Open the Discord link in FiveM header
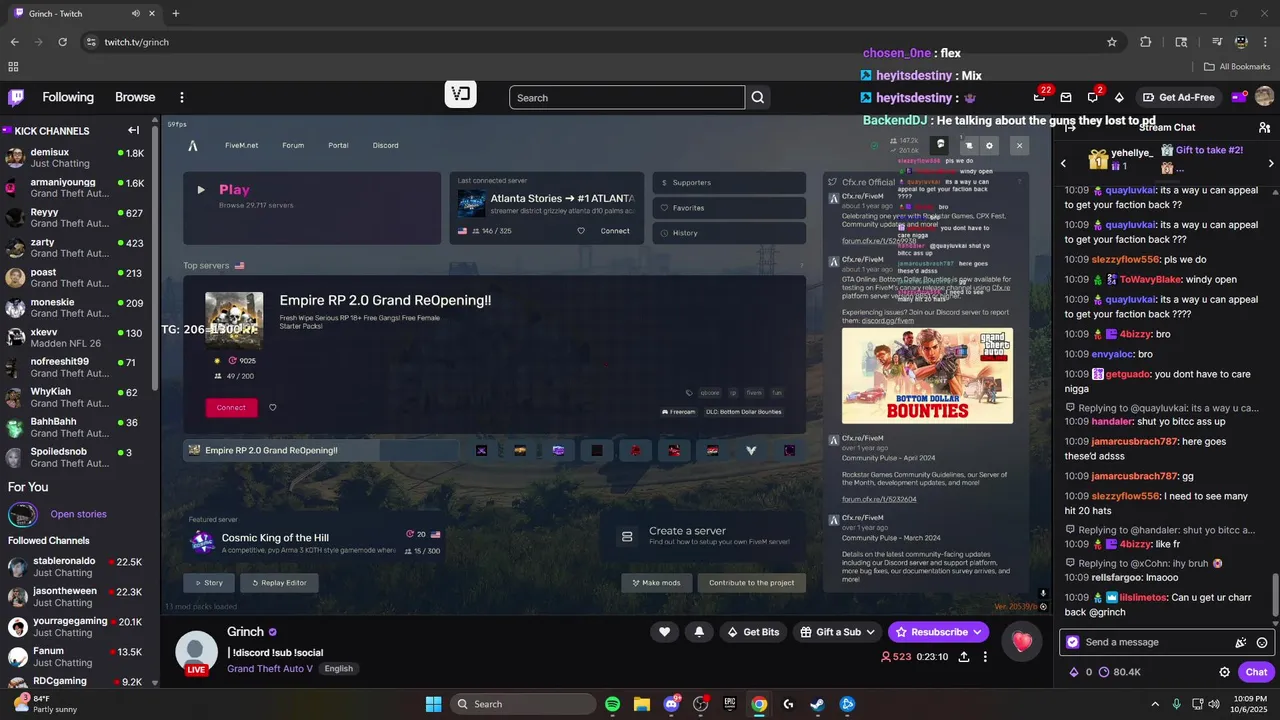This screenshot has width=1280, height=720. click(385, 145)
